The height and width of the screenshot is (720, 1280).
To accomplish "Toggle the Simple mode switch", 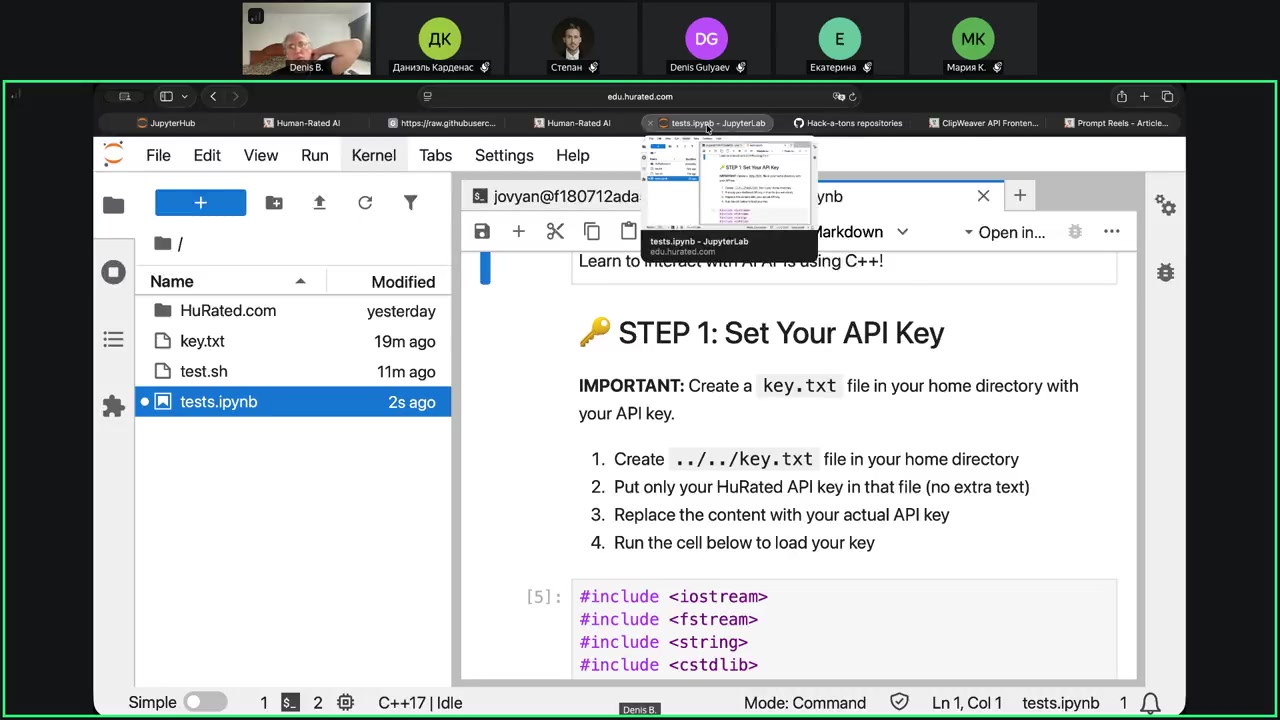I will pyautogui.click(x=205, y=703).
